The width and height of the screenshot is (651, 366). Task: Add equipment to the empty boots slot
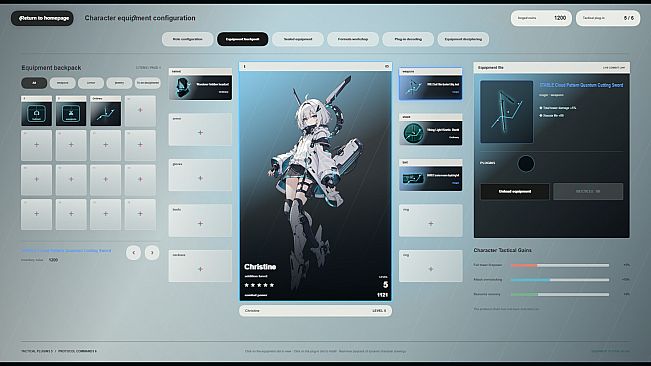(200, 220)
